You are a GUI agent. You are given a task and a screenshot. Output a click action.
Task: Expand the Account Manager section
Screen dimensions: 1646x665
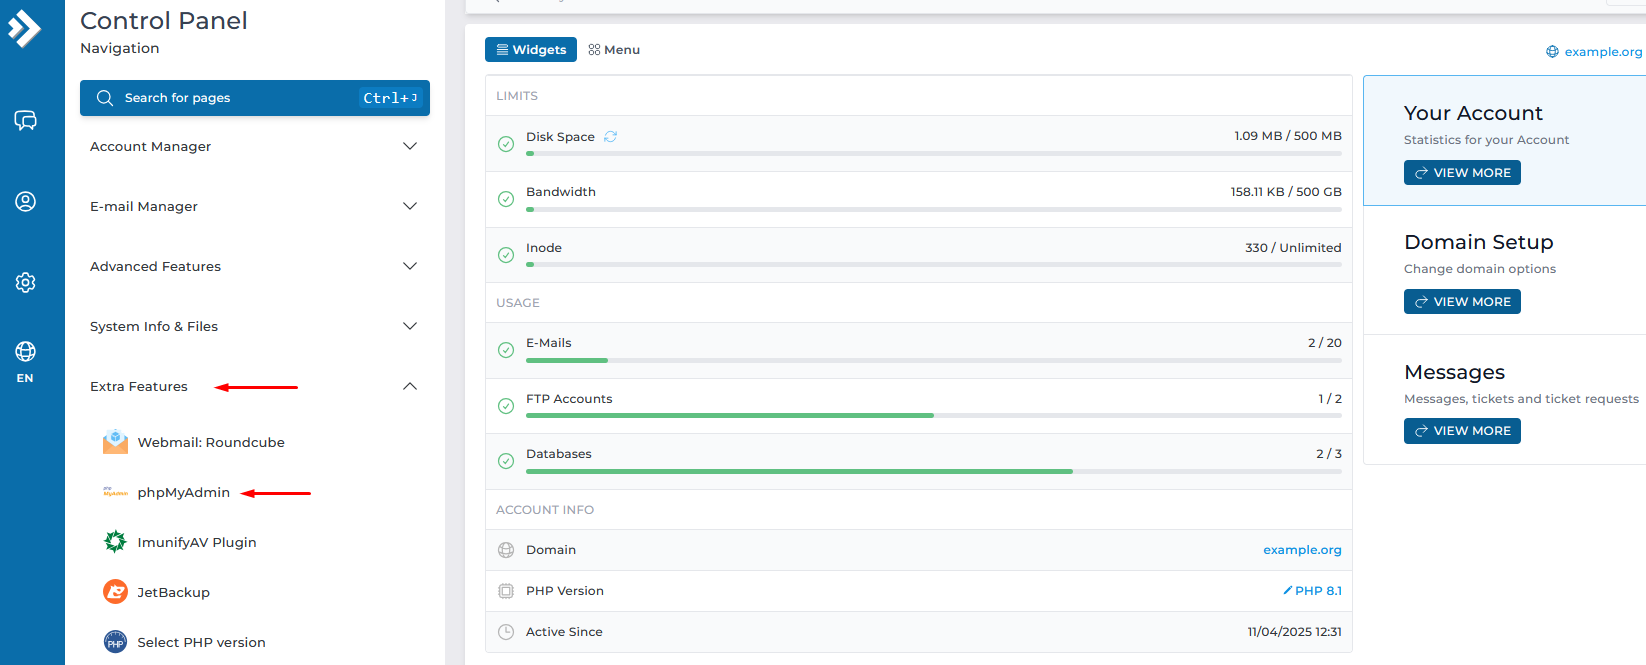coord(254,146)
